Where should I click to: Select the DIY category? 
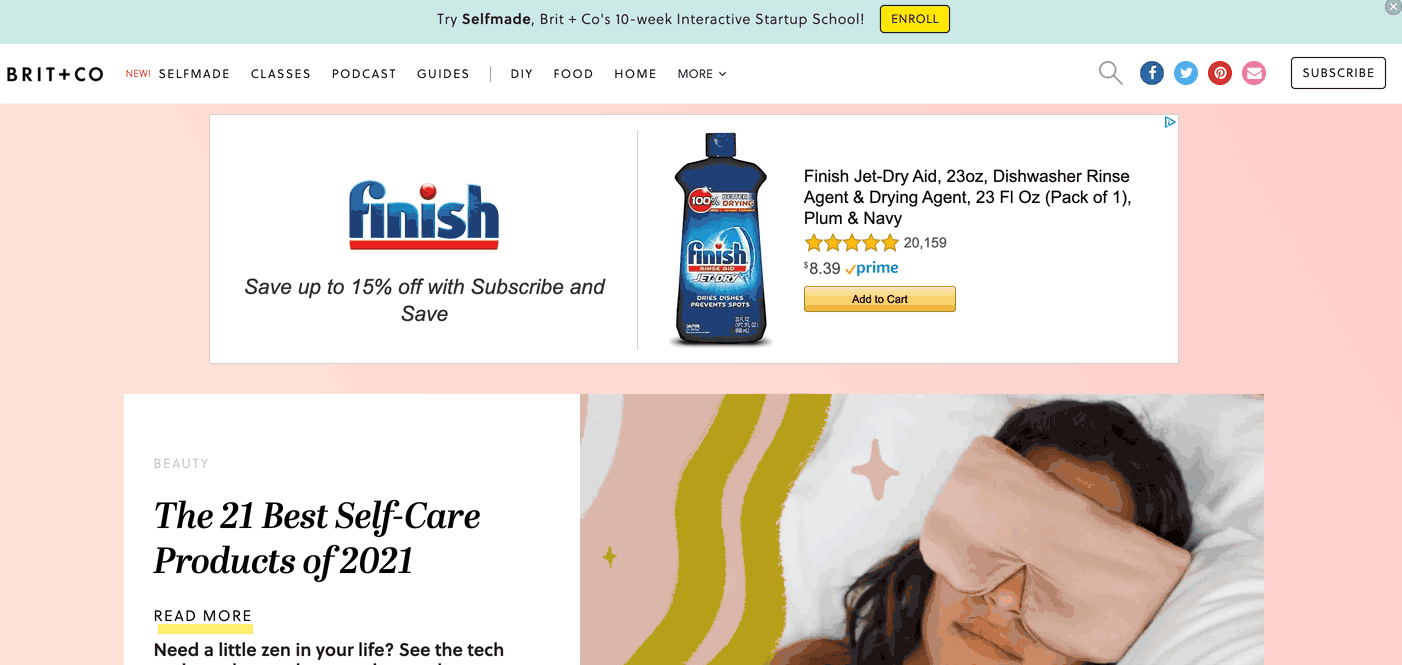click(522, 74)
